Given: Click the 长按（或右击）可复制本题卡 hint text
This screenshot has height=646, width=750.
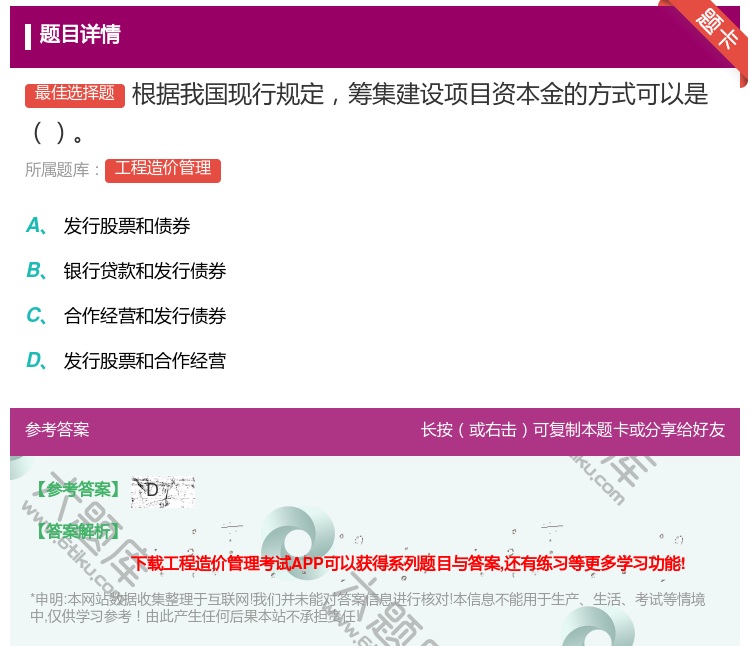Looking at the screenshot, I should (573, 429).
